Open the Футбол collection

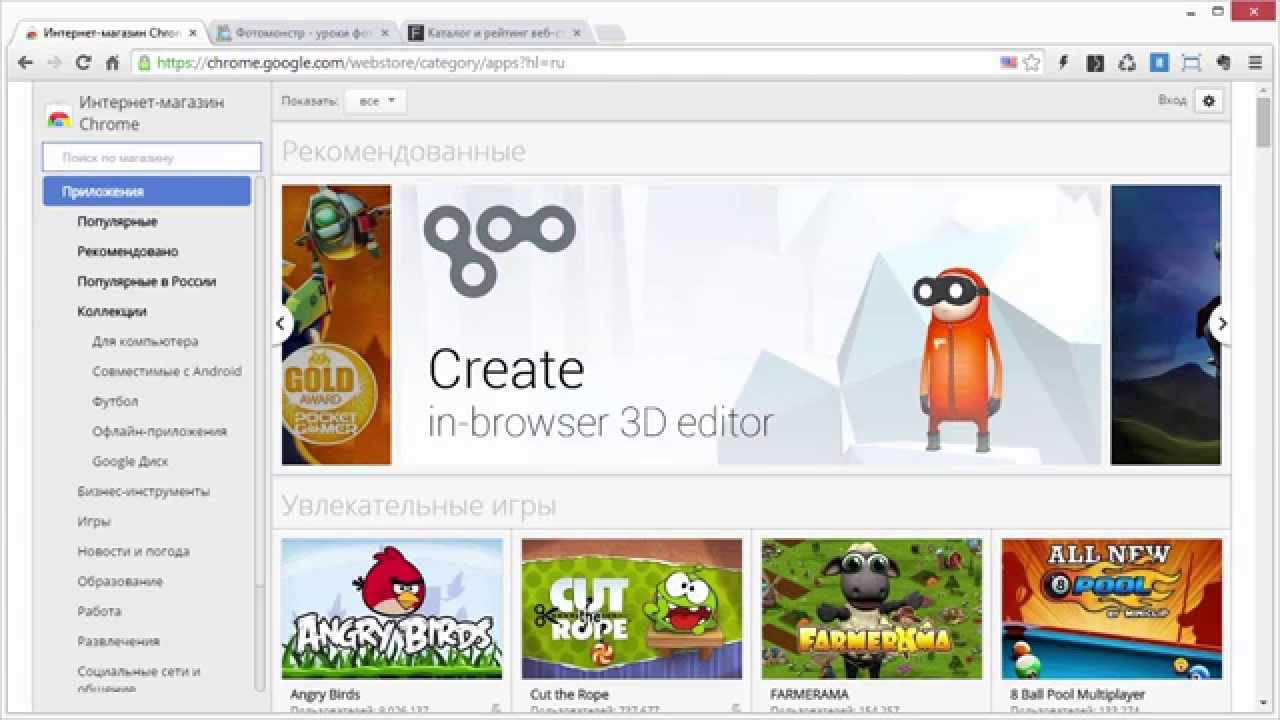pyautogui.click(x=115, y=401)
